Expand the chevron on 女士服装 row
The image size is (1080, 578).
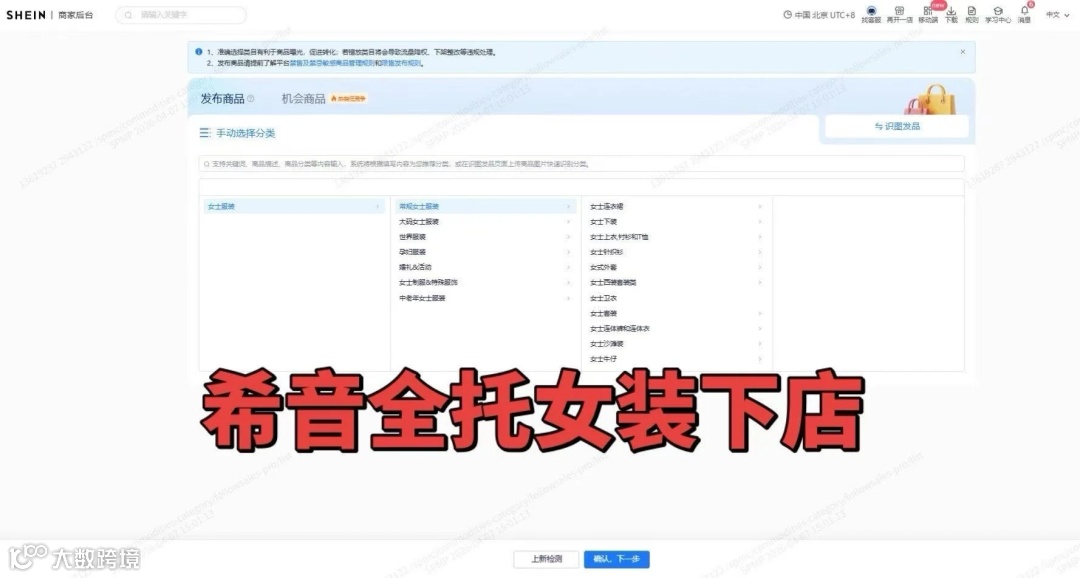377,207
